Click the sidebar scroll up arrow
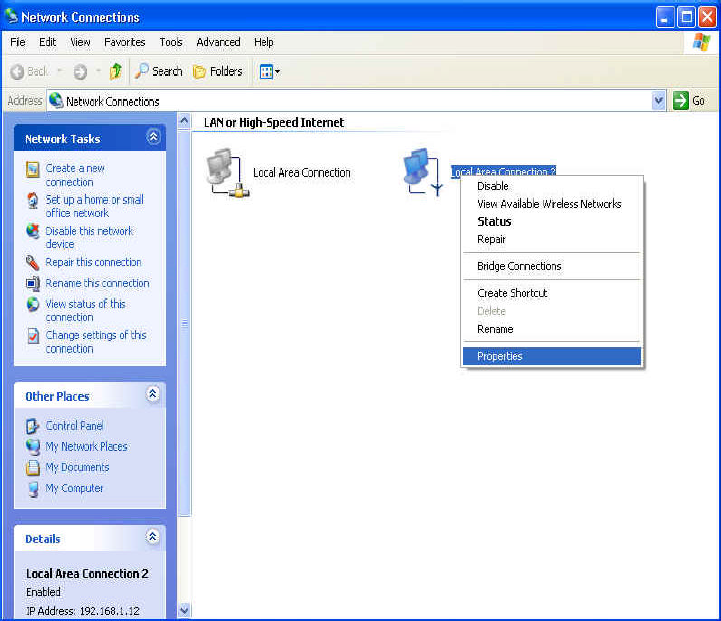Viewport: 721px width, 621px height. pos(184,121)
